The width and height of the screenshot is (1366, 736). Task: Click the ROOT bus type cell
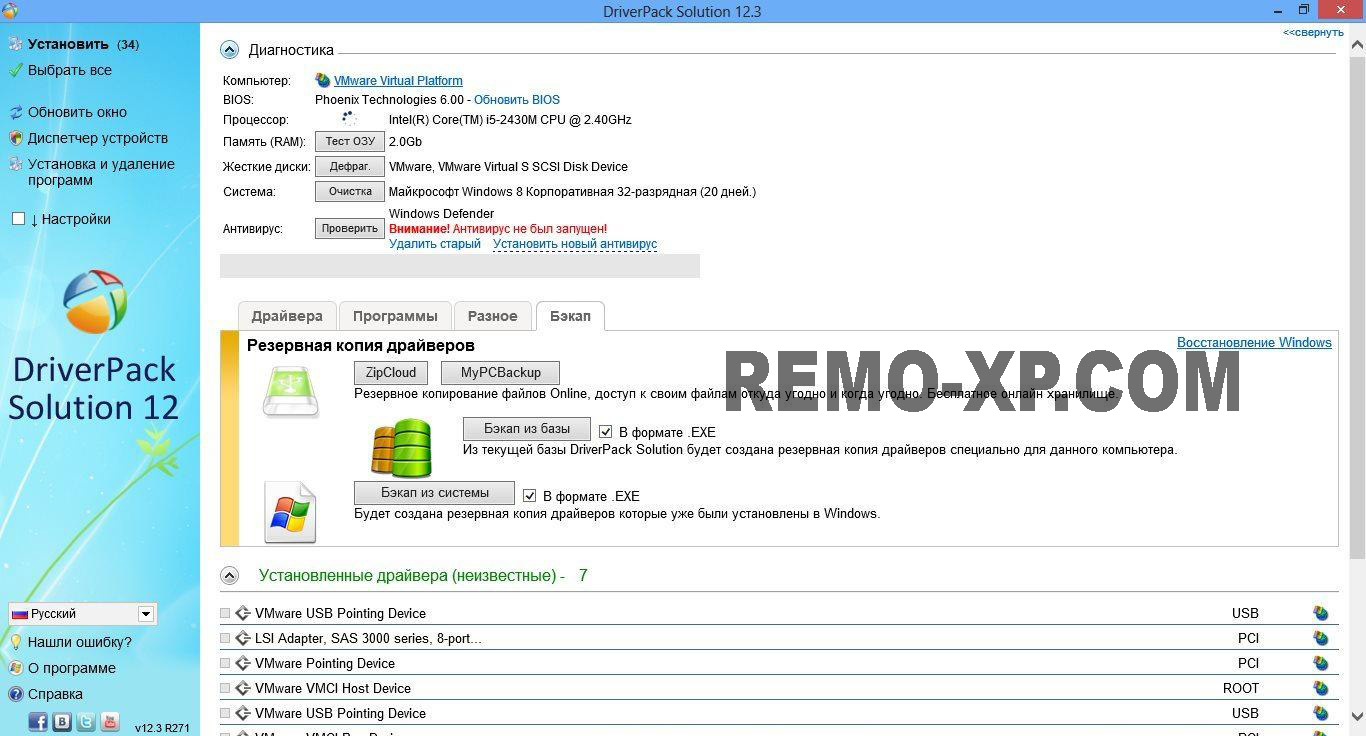(x=1241, y=688)
